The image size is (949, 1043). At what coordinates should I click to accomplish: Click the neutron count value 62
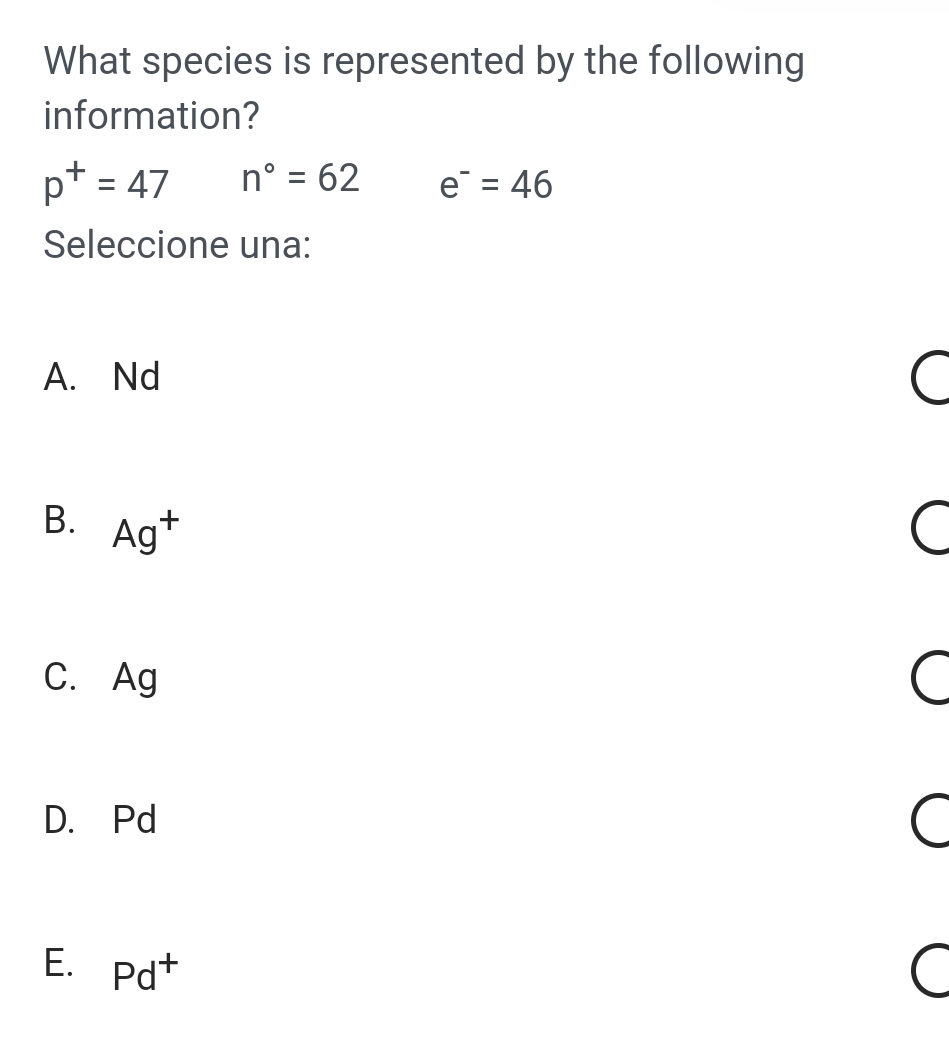[x=338, y=179]
